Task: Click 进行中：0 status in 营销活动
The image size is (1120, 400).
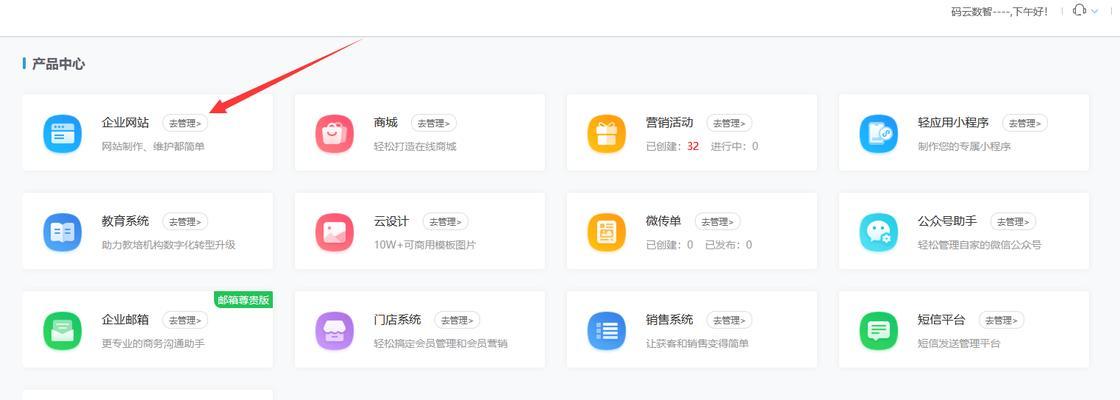Action: [x=735, y=146]
